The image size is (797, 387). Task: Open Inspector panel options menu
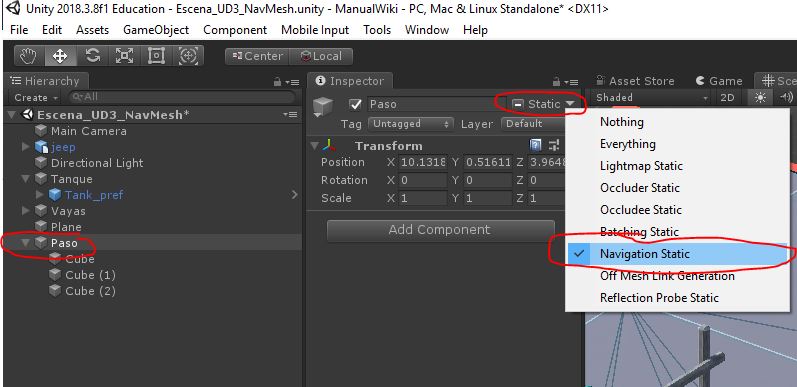[x=572, y=82]
